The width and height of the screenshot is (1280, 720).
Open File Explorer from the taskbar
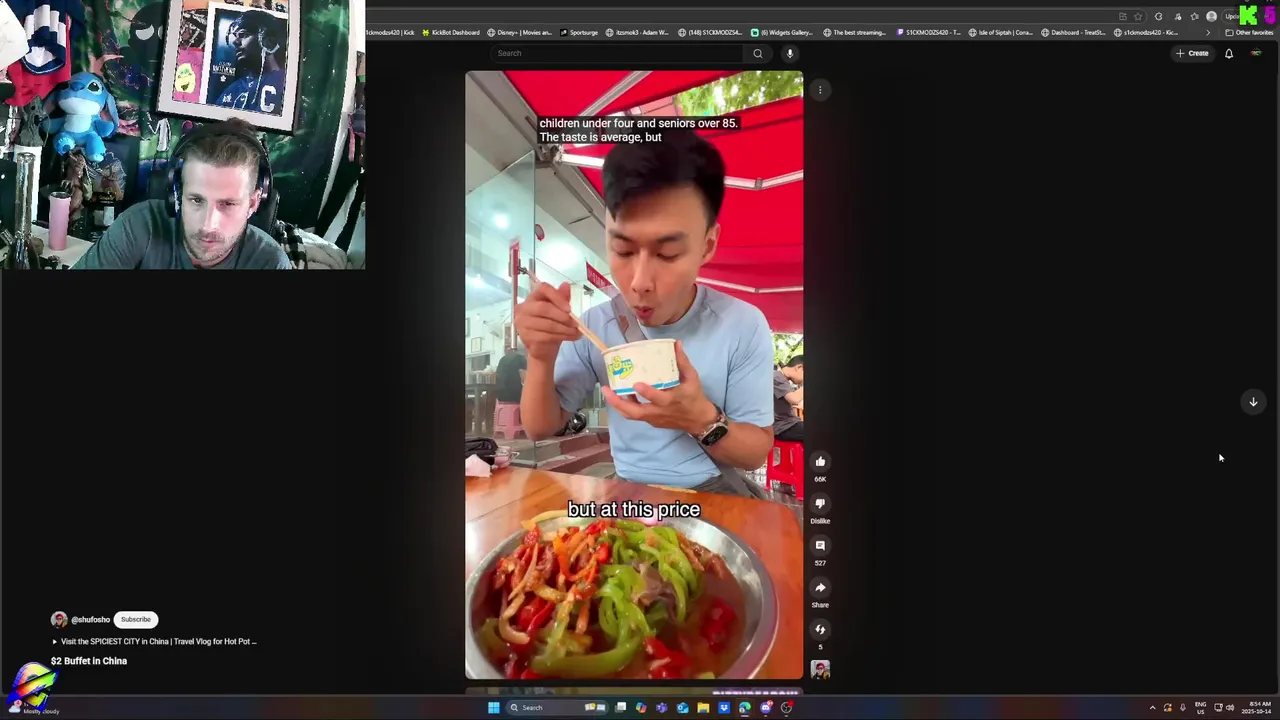point(703,708)
